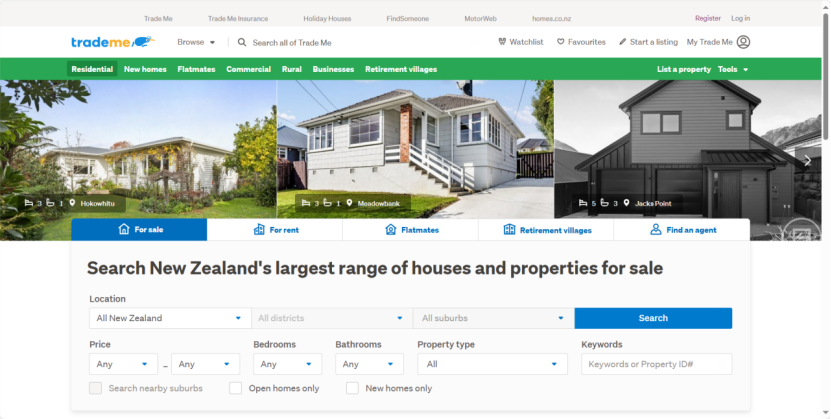
Task: Click the blue Search button
Action: click(x=653, y=318)
